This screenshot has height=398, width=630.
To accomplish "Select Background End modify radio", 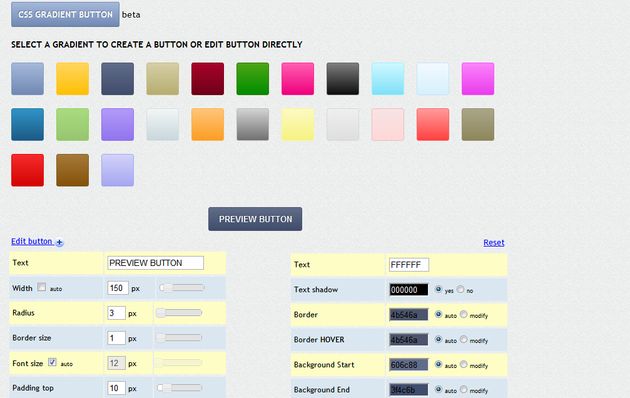I will [x=464, y=389].
